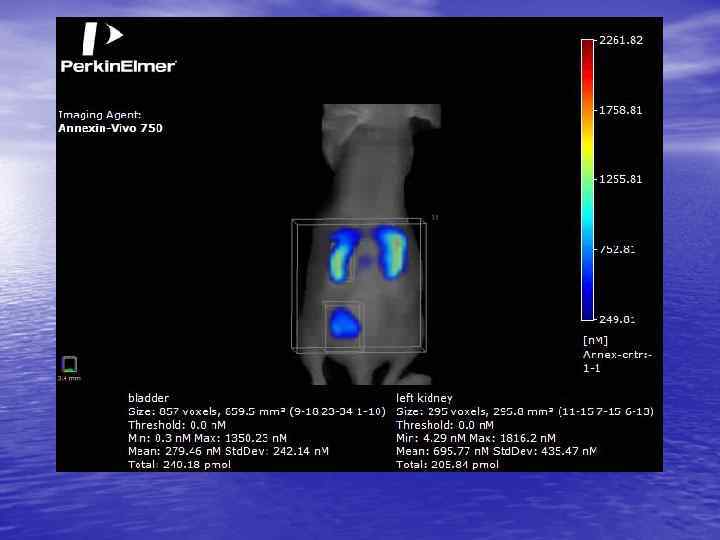Click the 752.81 scale value
The width and height of the screenshot is (720, 540).
617,249
